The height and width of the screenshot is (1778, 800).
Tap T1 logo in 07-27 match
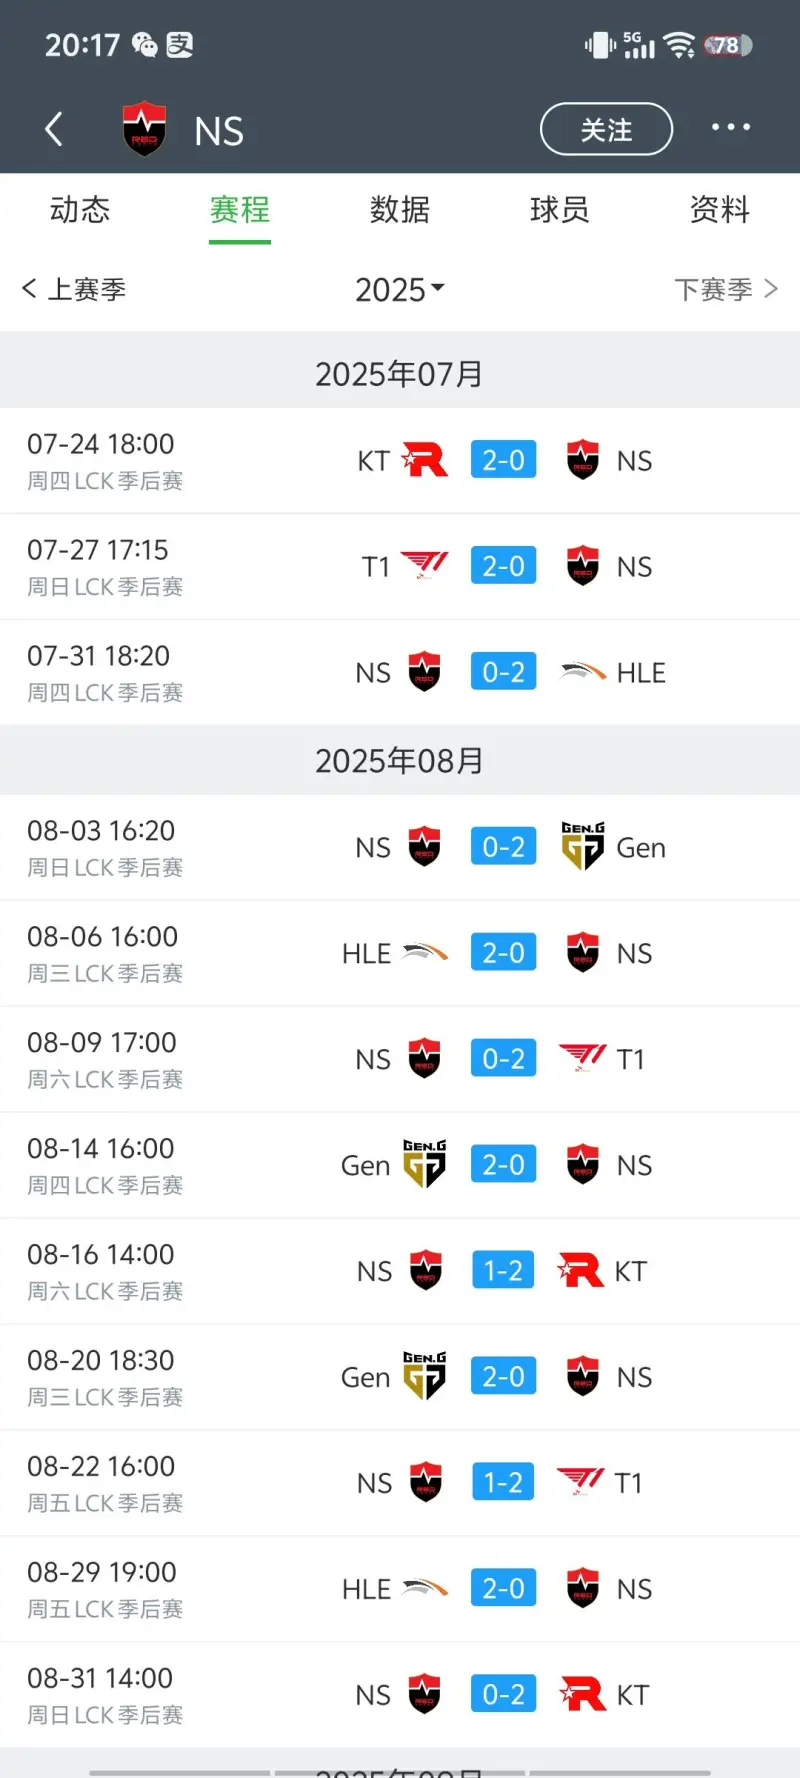[x=425, y=566]
